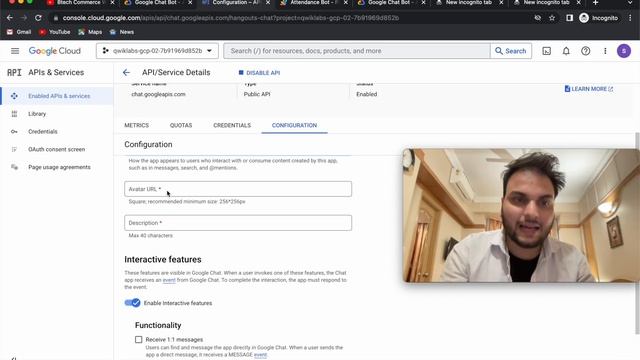Viewport: 640px width, 360px height.
Task: Click the search bar for resources and docs
Action: coord(357,51)
